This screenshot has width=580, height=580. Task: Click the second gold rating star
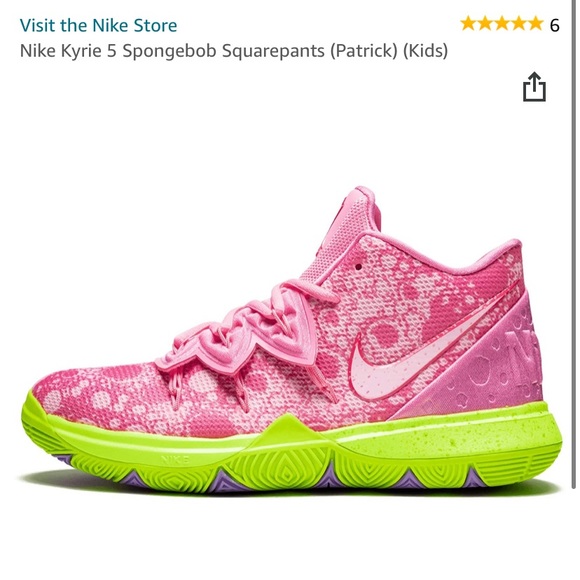[x=485, y=24]
